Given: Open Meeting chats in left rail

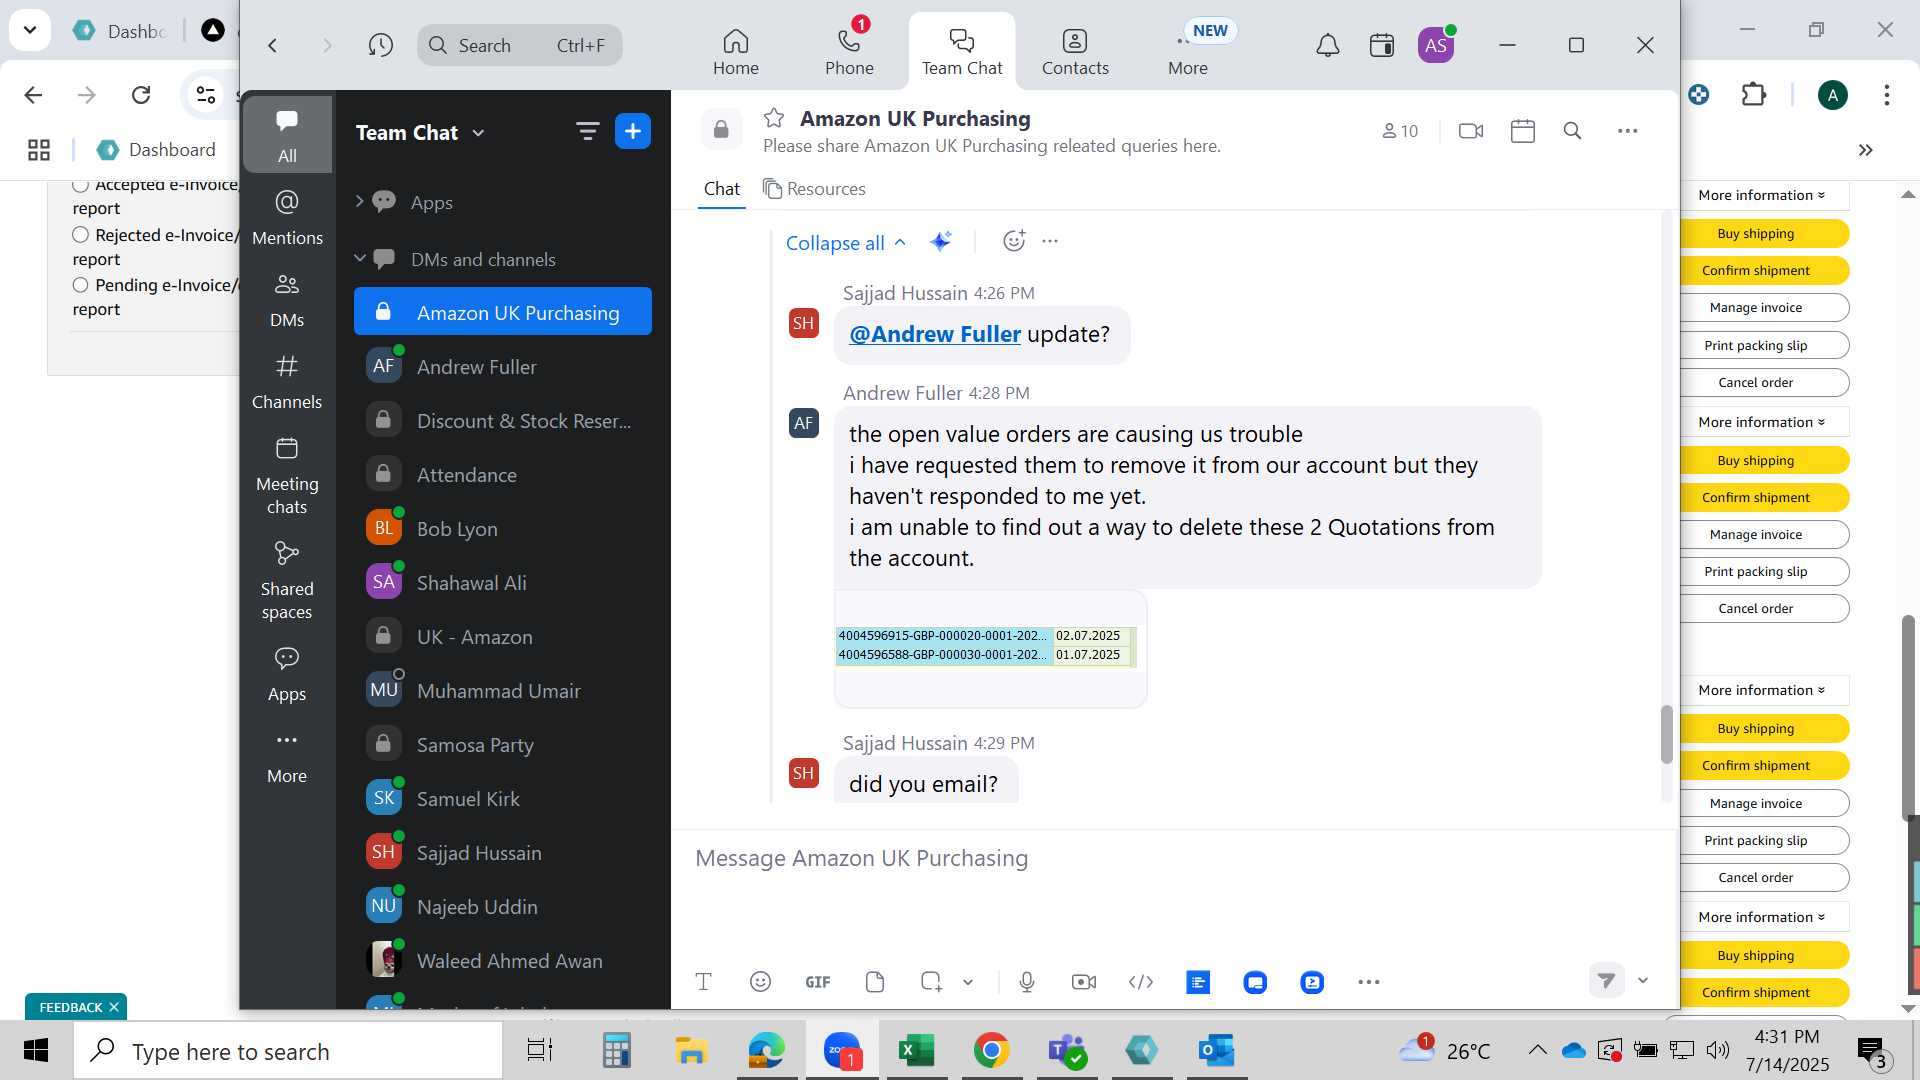Looking at the screenshot, I should tap(287, 475).
